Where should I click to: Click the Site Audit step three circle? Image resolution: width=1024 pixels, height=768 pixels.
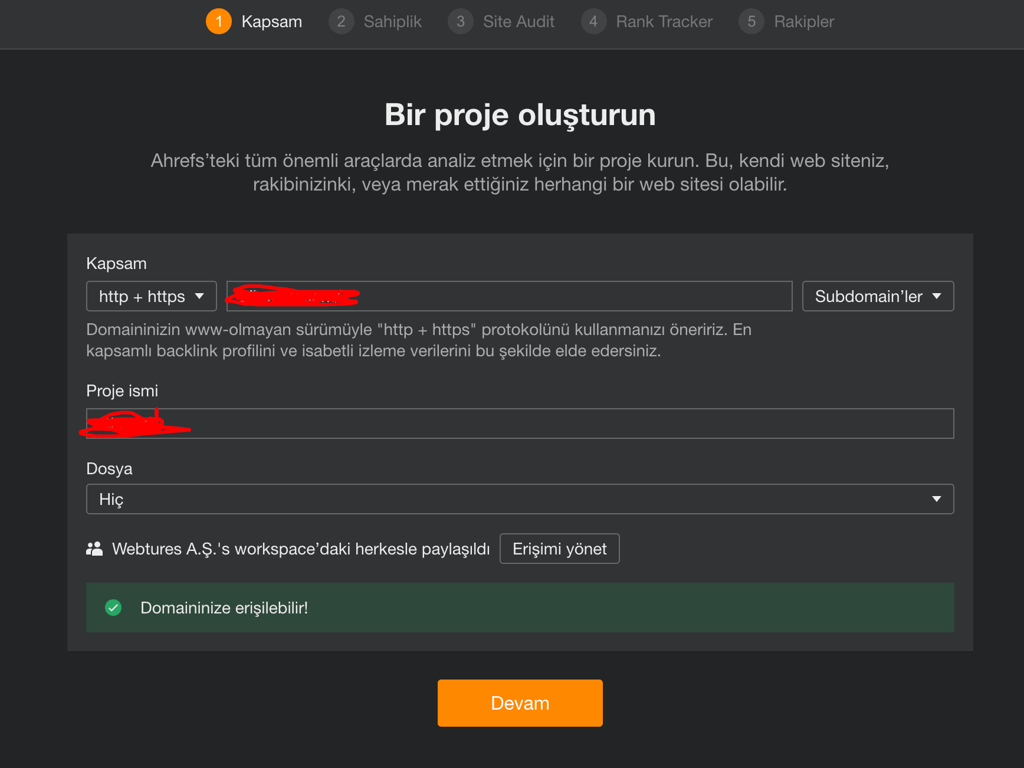coord(460,21)
